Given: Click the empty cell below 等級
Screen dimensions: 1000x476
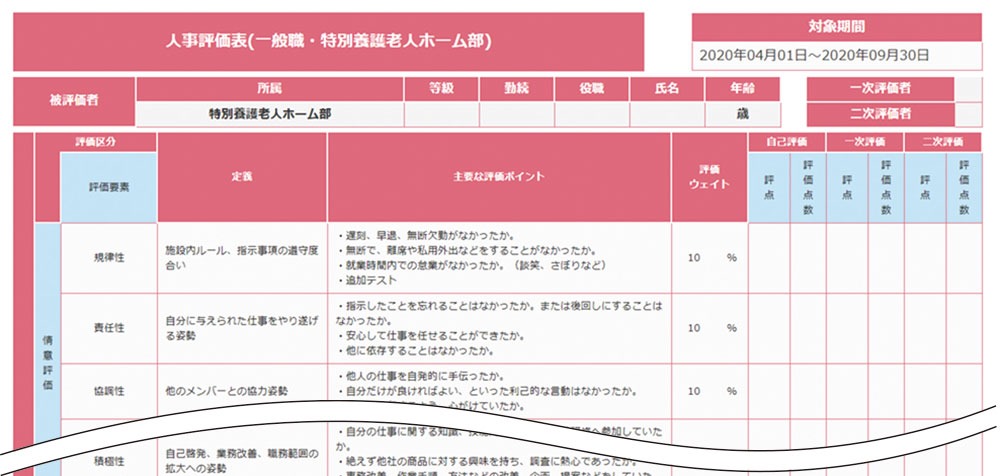Looking at the screenshot, I should [441, 114].
